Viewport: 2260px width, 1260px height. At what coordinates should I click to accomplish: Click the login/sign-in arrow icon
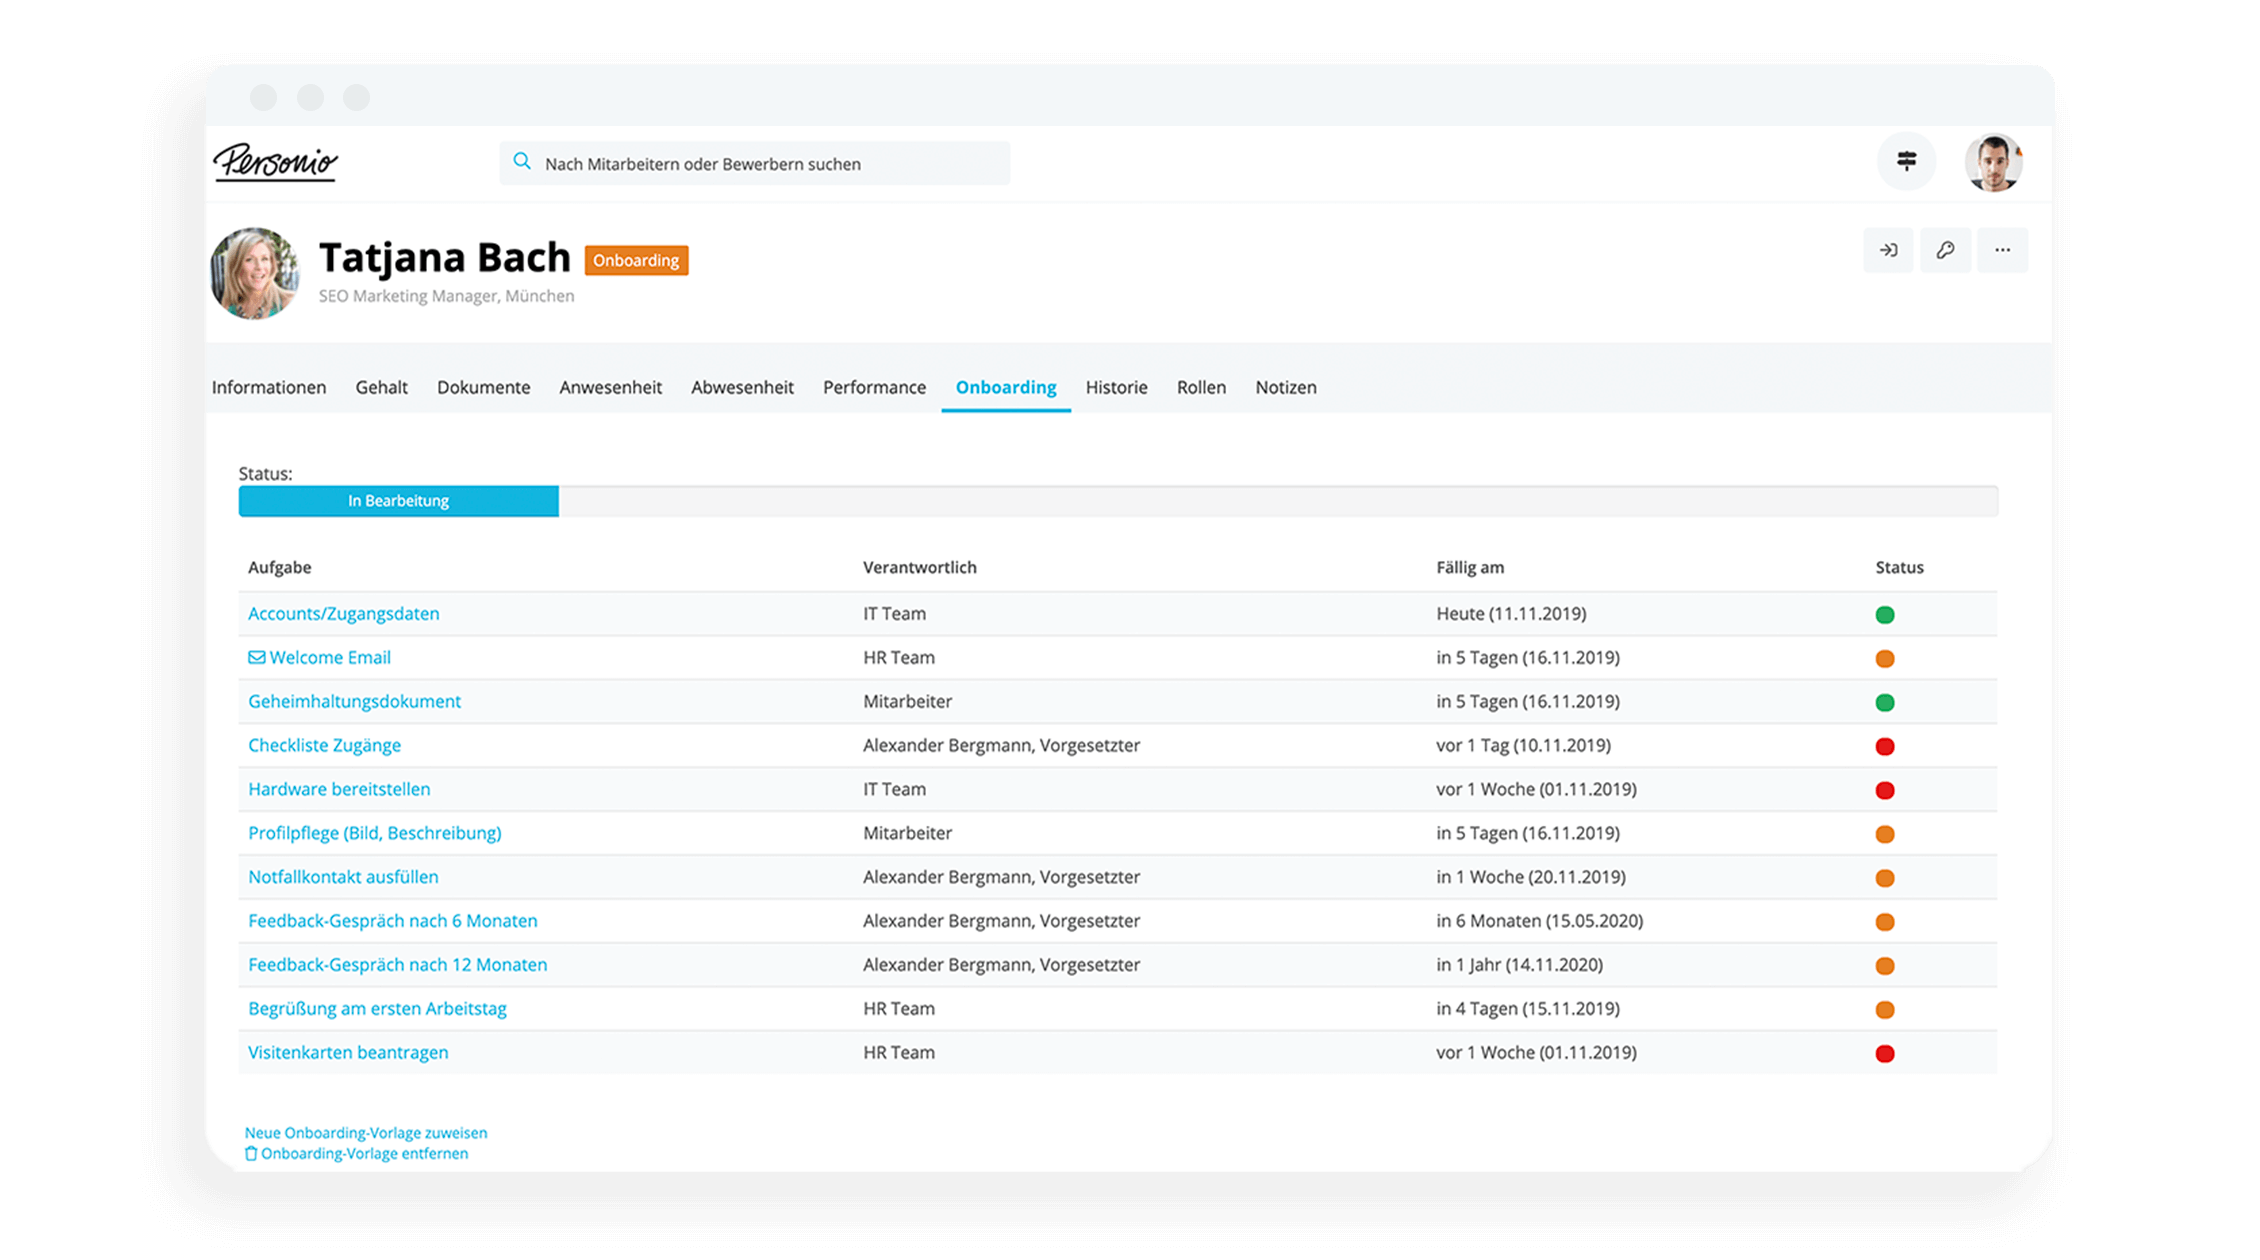[1888, 250]
